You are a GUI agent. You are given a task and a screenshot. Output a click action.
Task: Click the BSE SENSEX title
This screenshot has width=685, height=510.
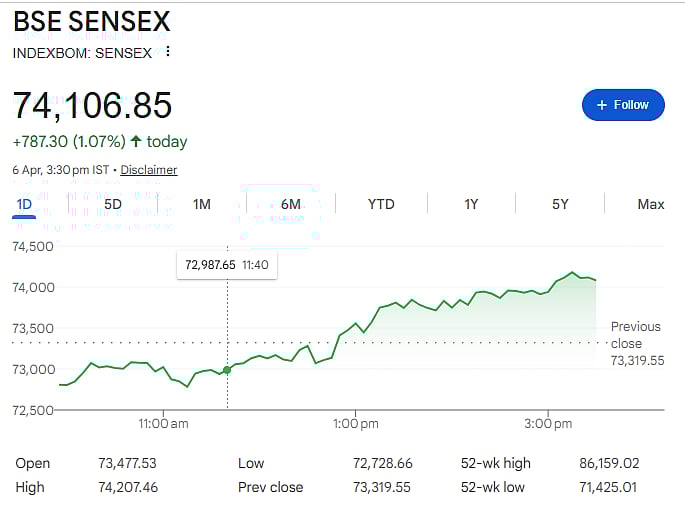92,21
